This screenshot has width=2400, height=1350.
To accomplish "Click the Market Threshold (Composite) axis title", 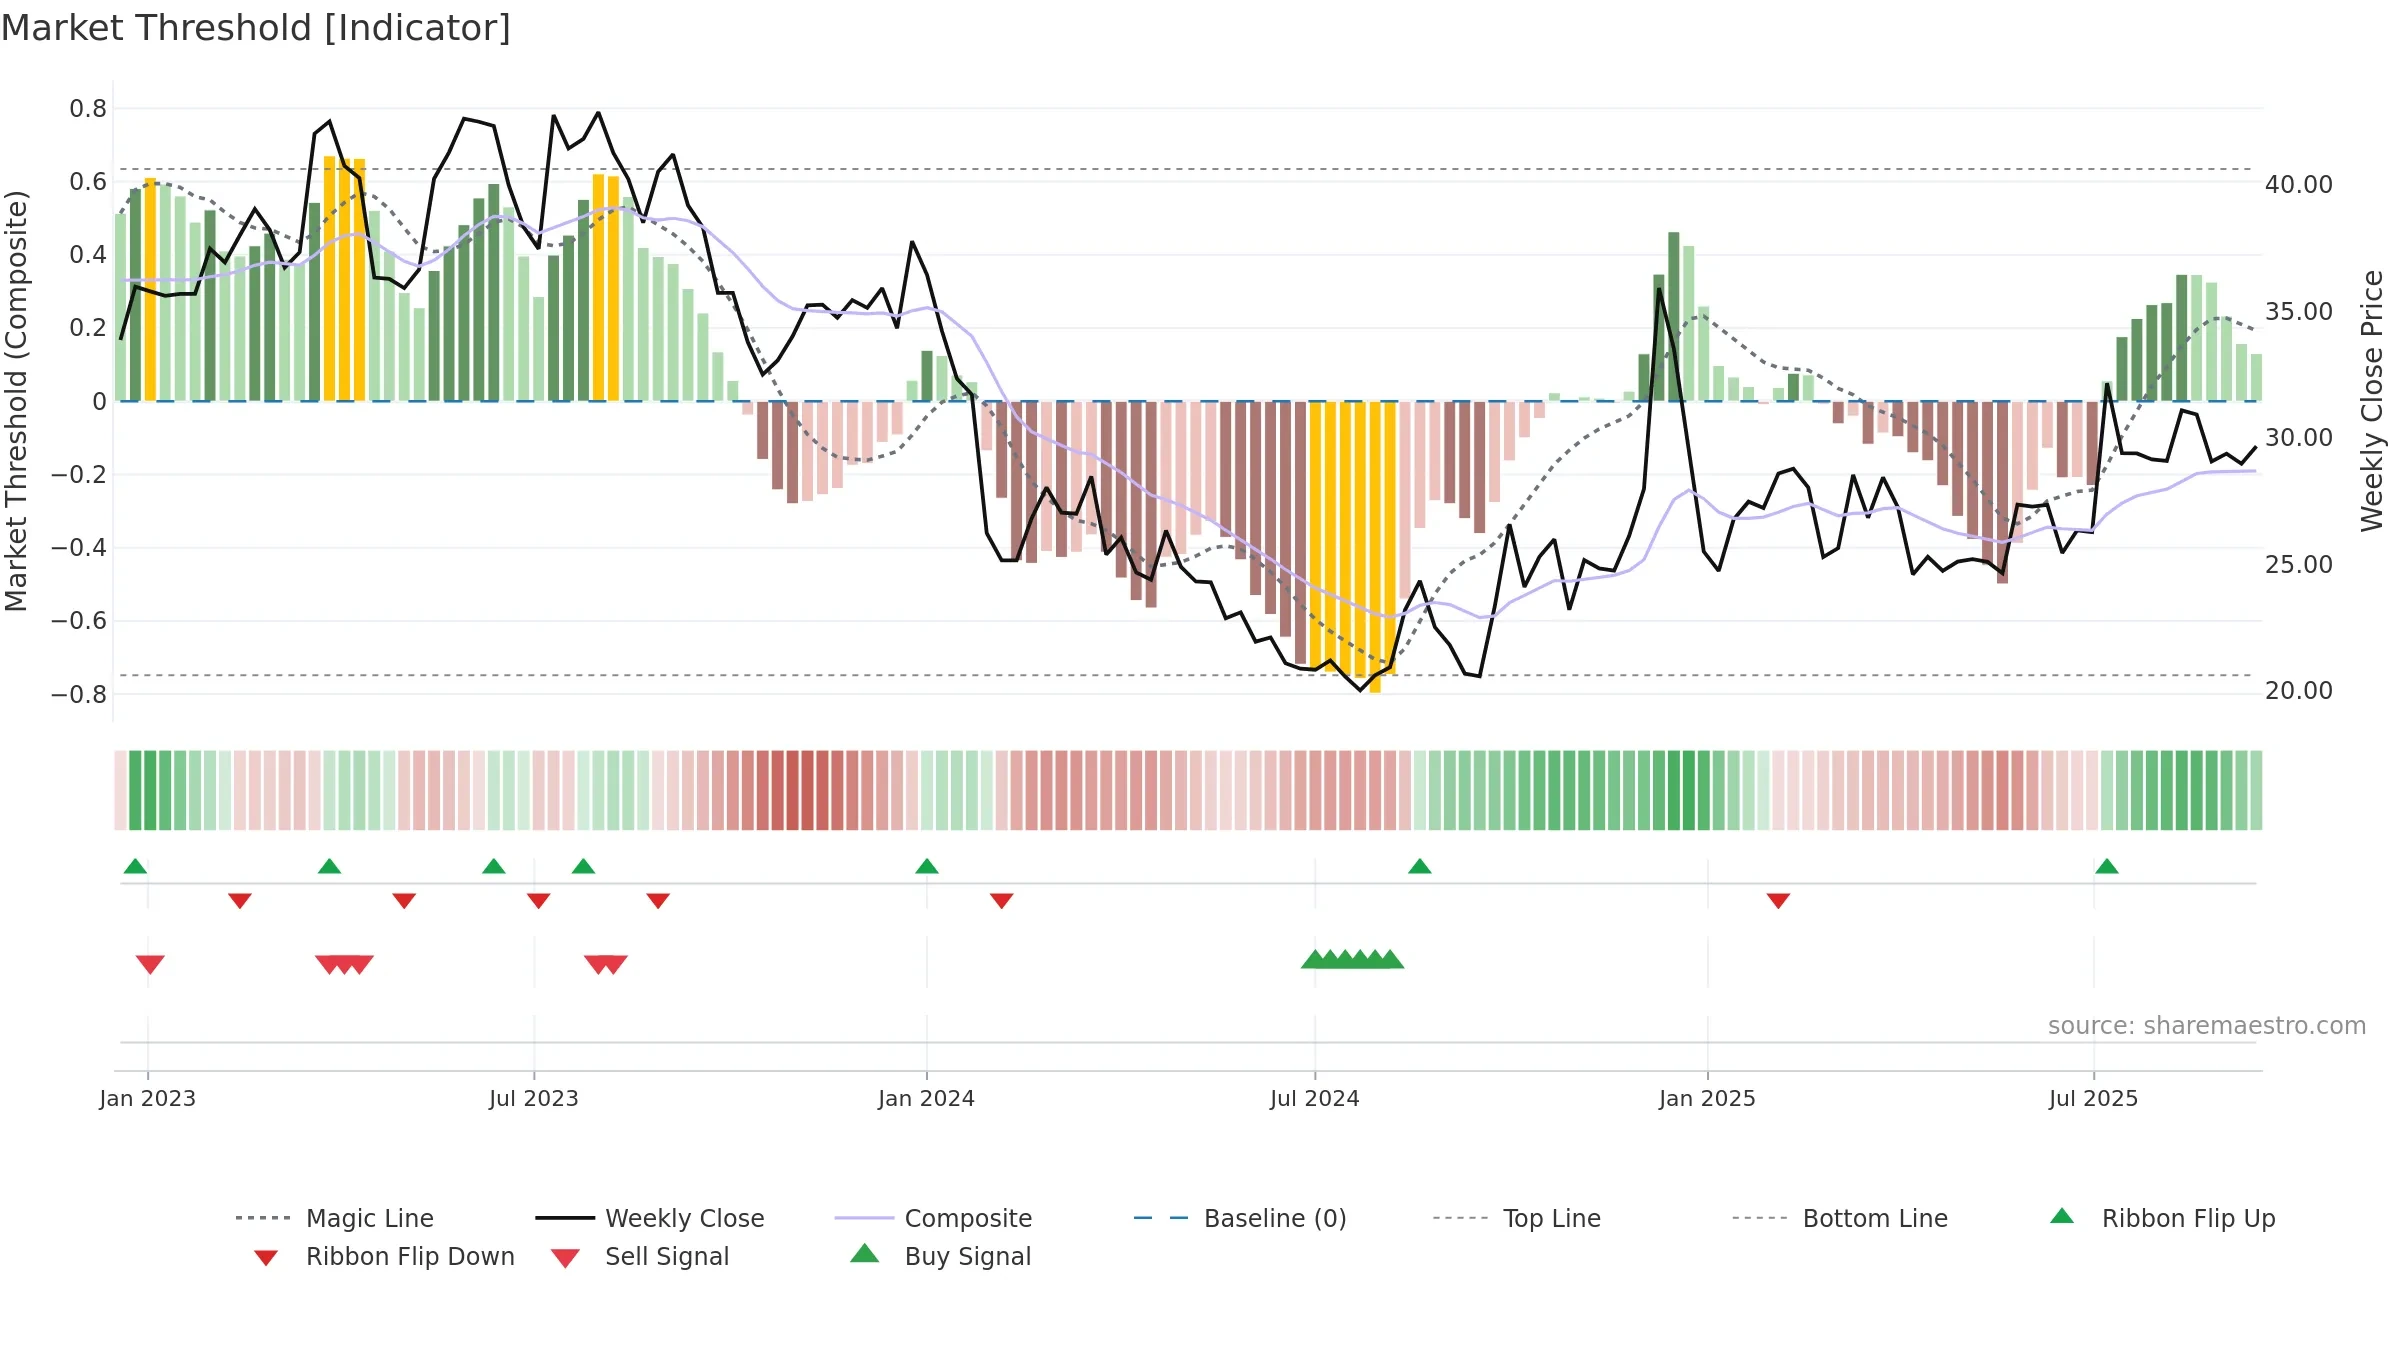I will [16, 400].
